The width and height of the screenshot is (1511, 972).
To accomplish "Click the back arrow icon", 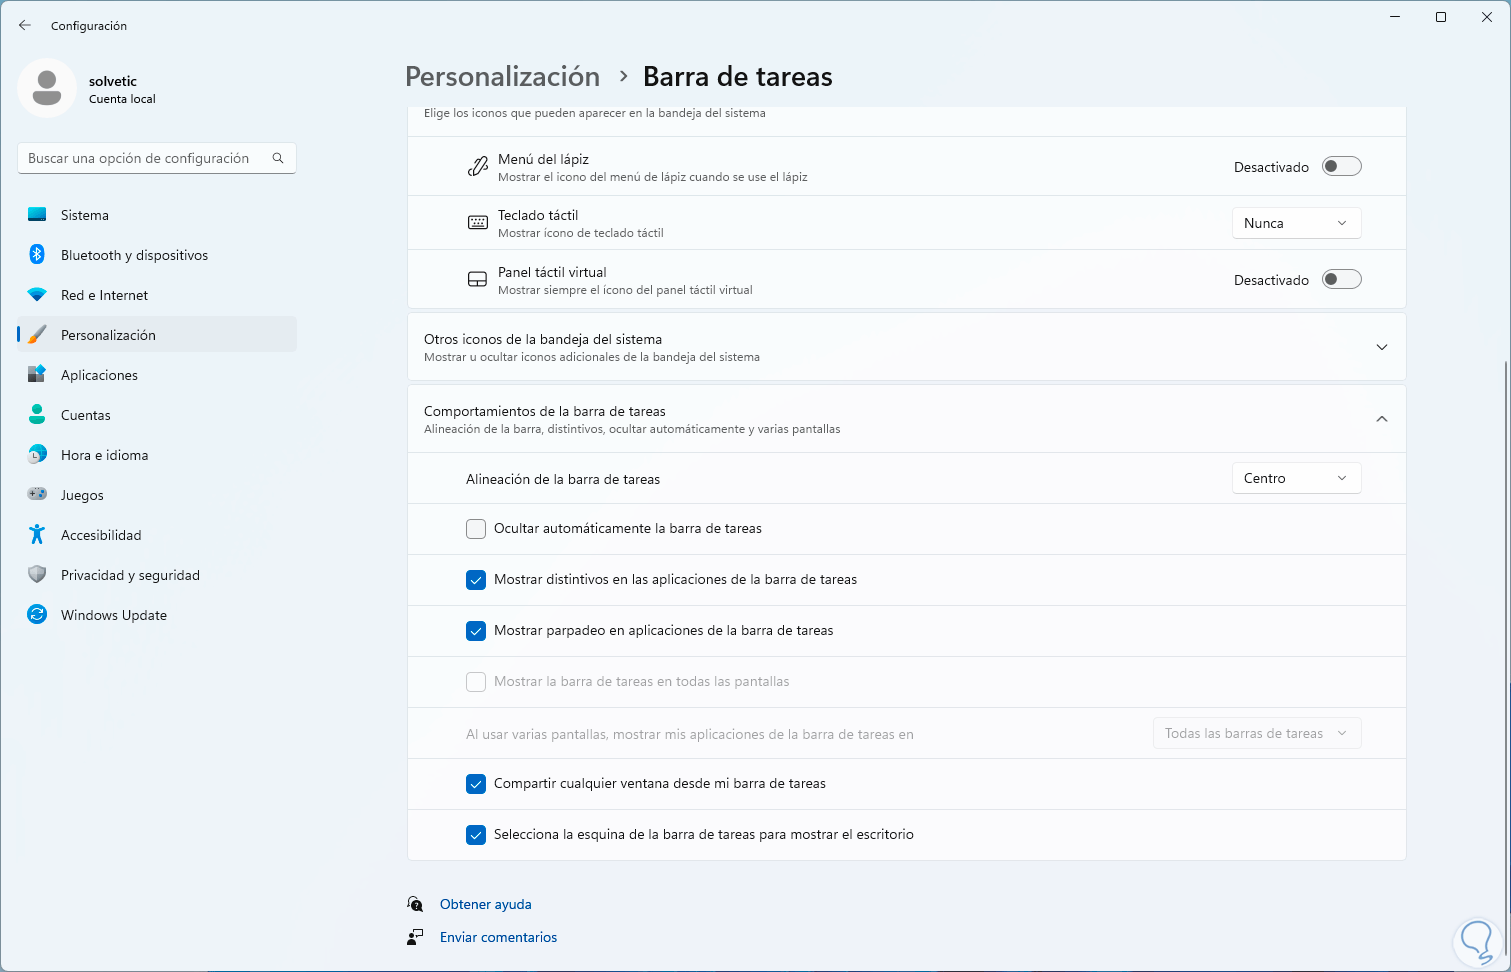I will click(x=25, y=25).
